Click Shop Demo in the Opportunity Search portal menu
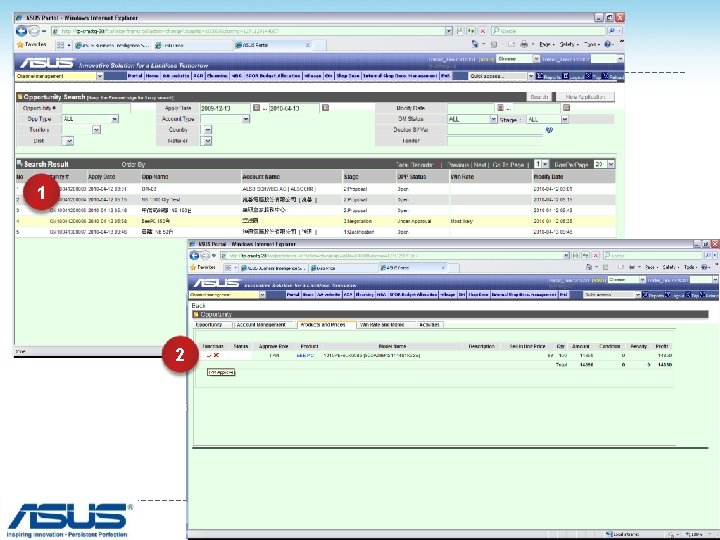This screenshot has height=540, width=720. point(348,76)
